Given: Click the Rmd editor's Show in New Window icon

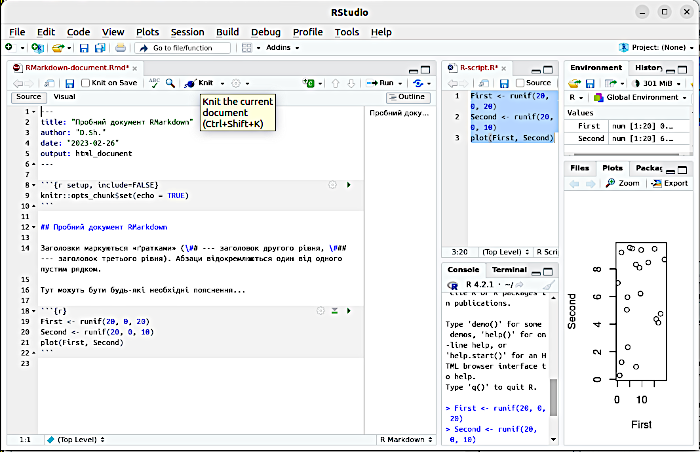Looking at the screenshot, I should [49, 83].
